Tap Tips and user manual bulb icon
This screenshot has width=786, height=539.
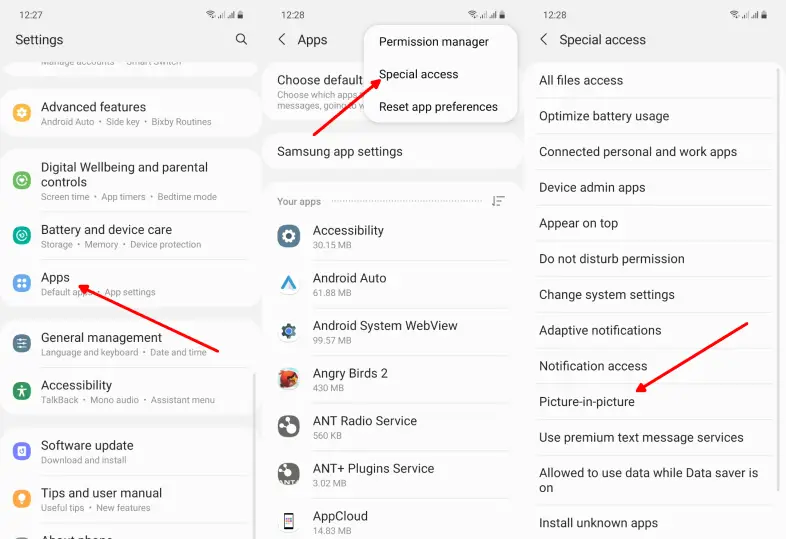coord(22,499)
